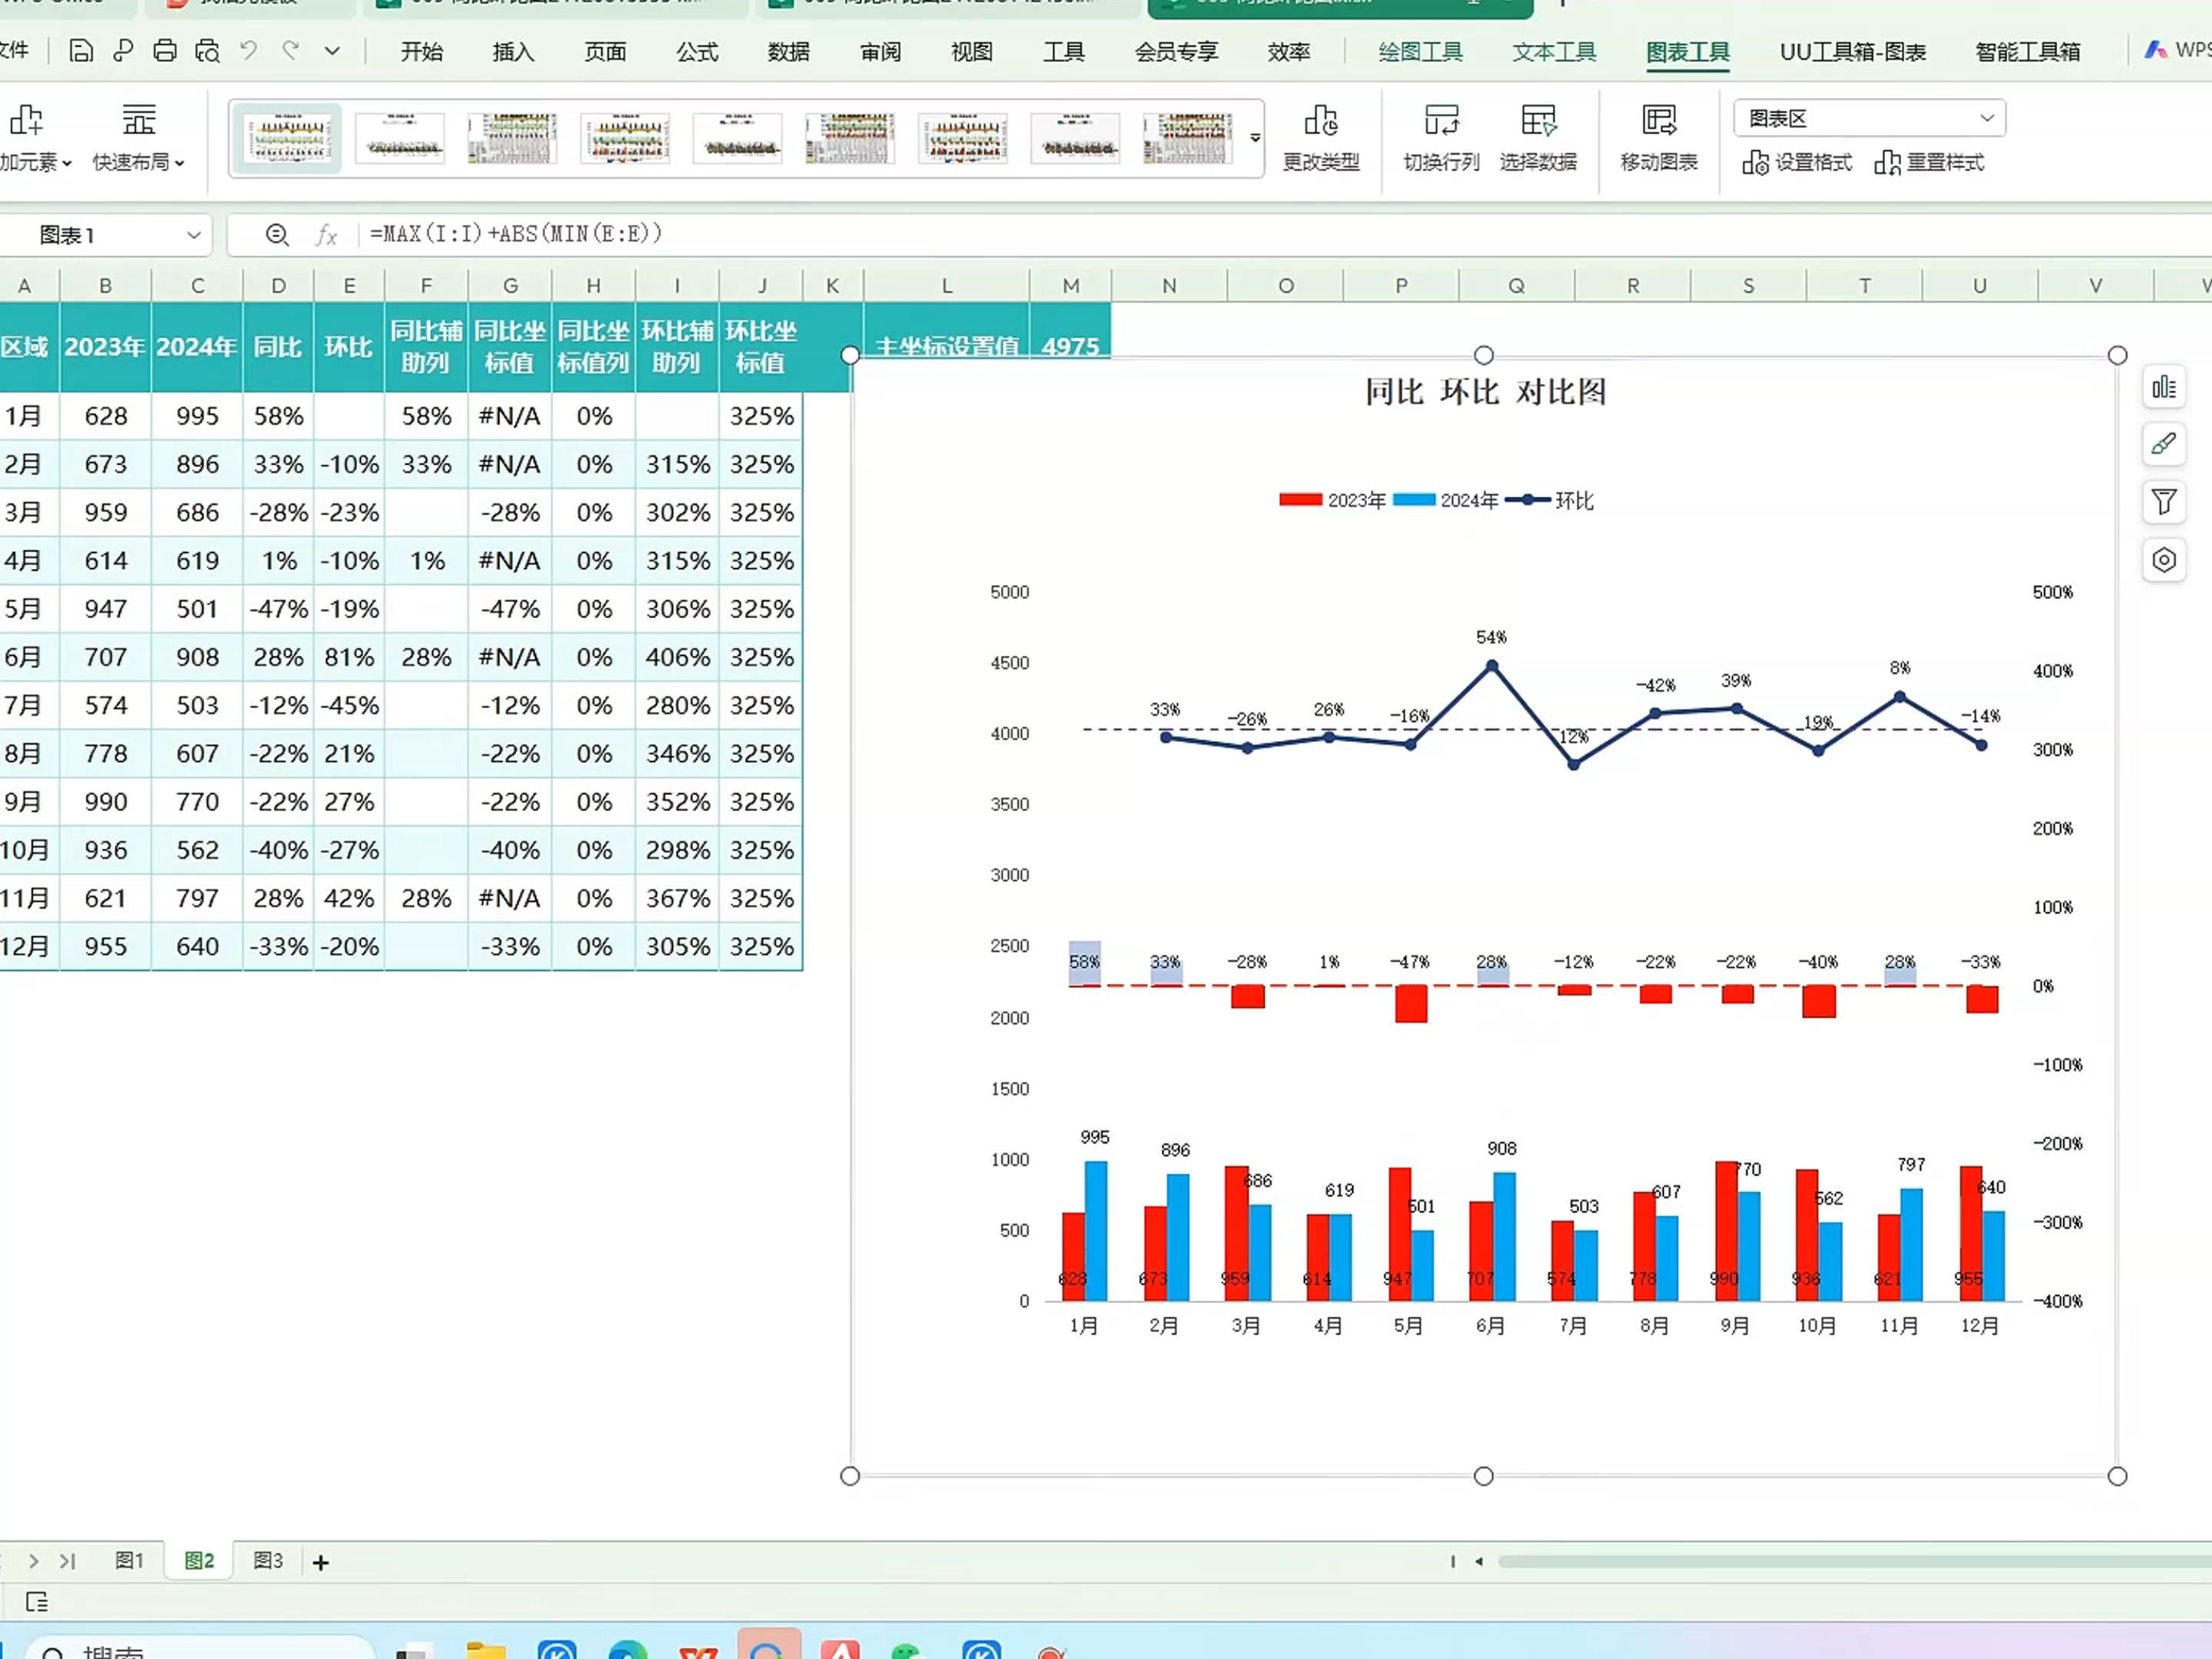Click 重置样式 button

1929,162
